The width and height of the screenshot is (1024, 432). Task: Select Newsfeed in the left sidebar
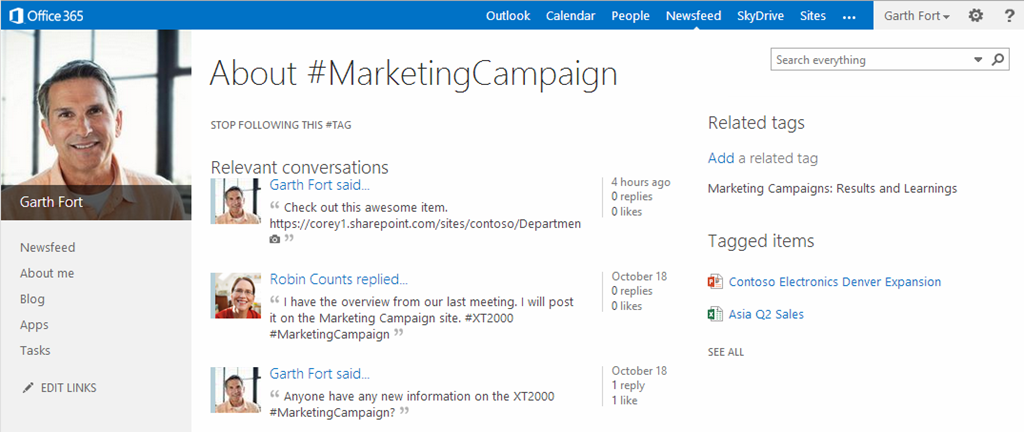48,247
